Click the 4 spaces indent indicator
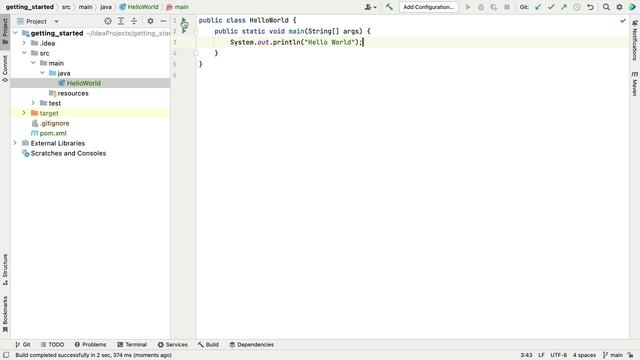This screenshot has width=640, height=360. (584, 355)
